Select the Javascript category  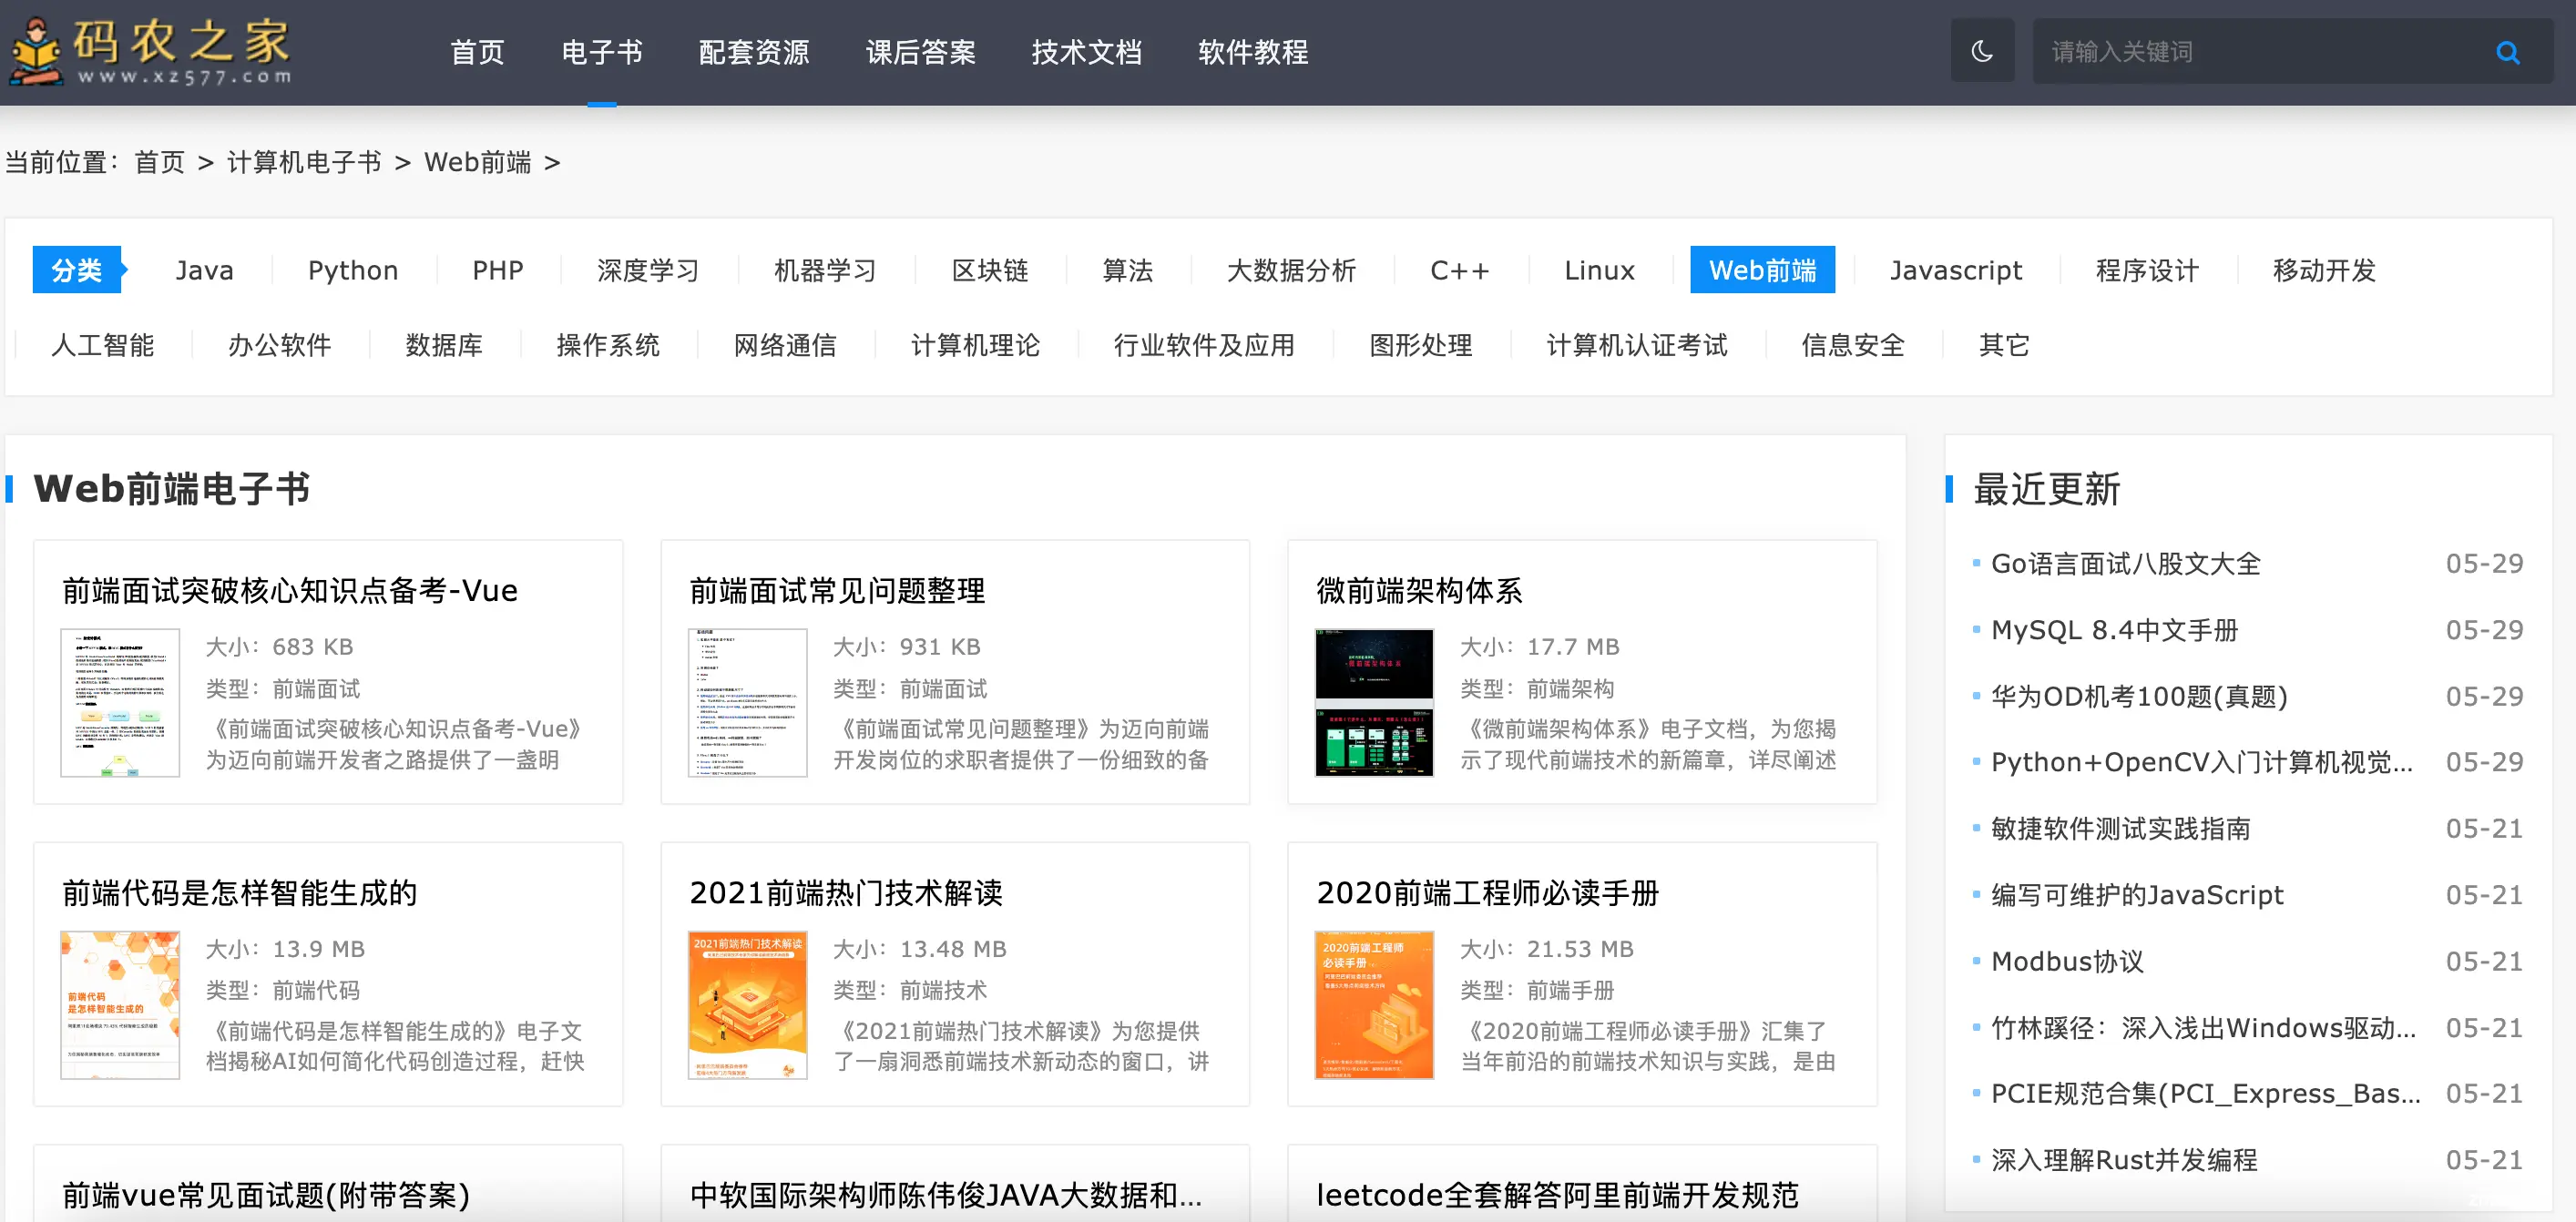pos(1955,270)
